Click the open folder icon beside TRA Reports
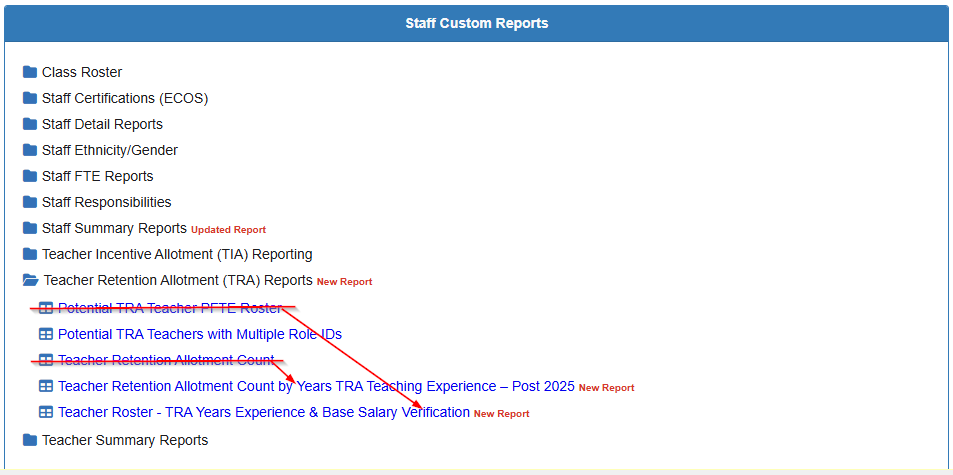953x475 pixels. coord(31,281)
